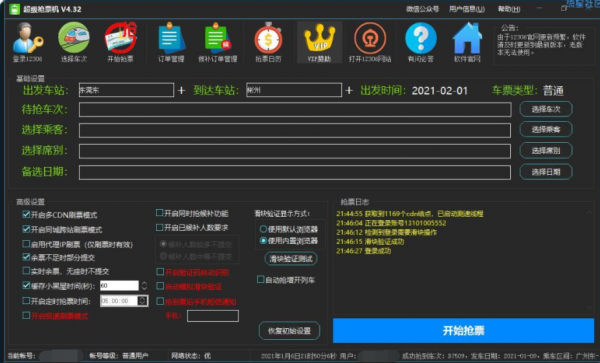The image size is (600, 363).
Task: Click the 手机 phone number field
Action: 213,316
